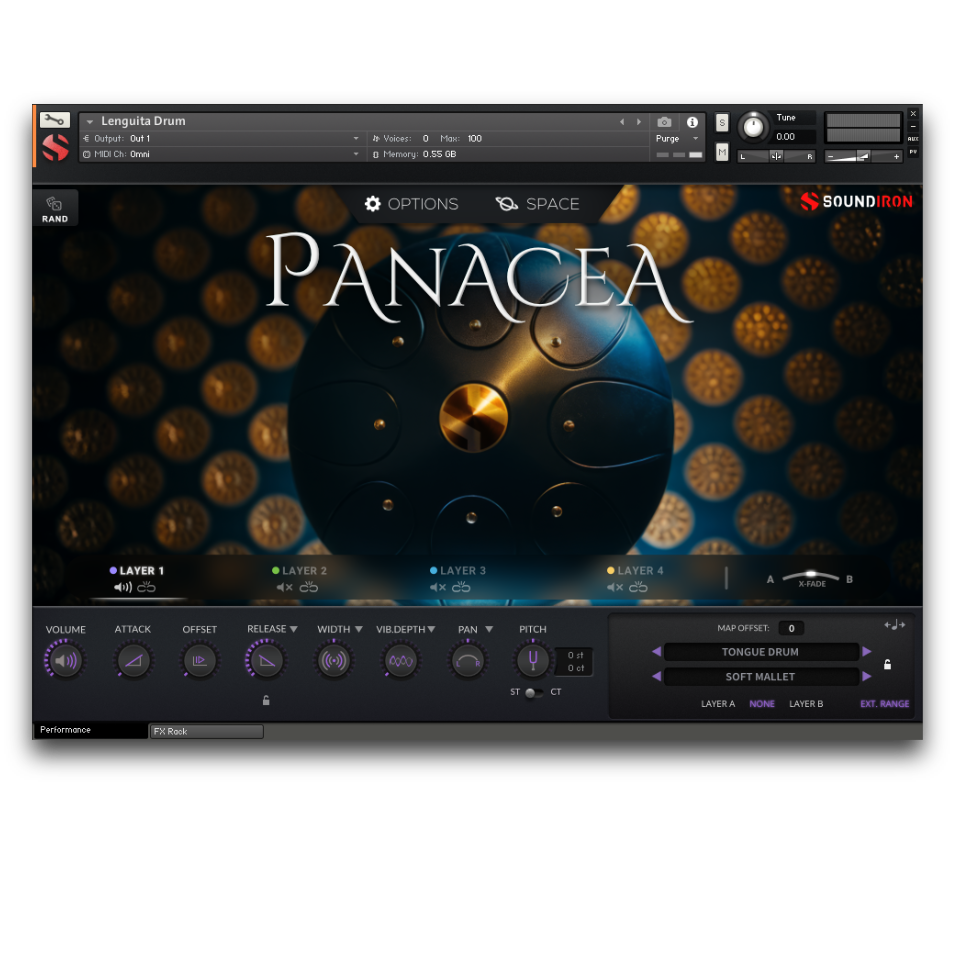Open the snapshot camera view
Viewport: 971px width, 970px height.
point(664,122)
